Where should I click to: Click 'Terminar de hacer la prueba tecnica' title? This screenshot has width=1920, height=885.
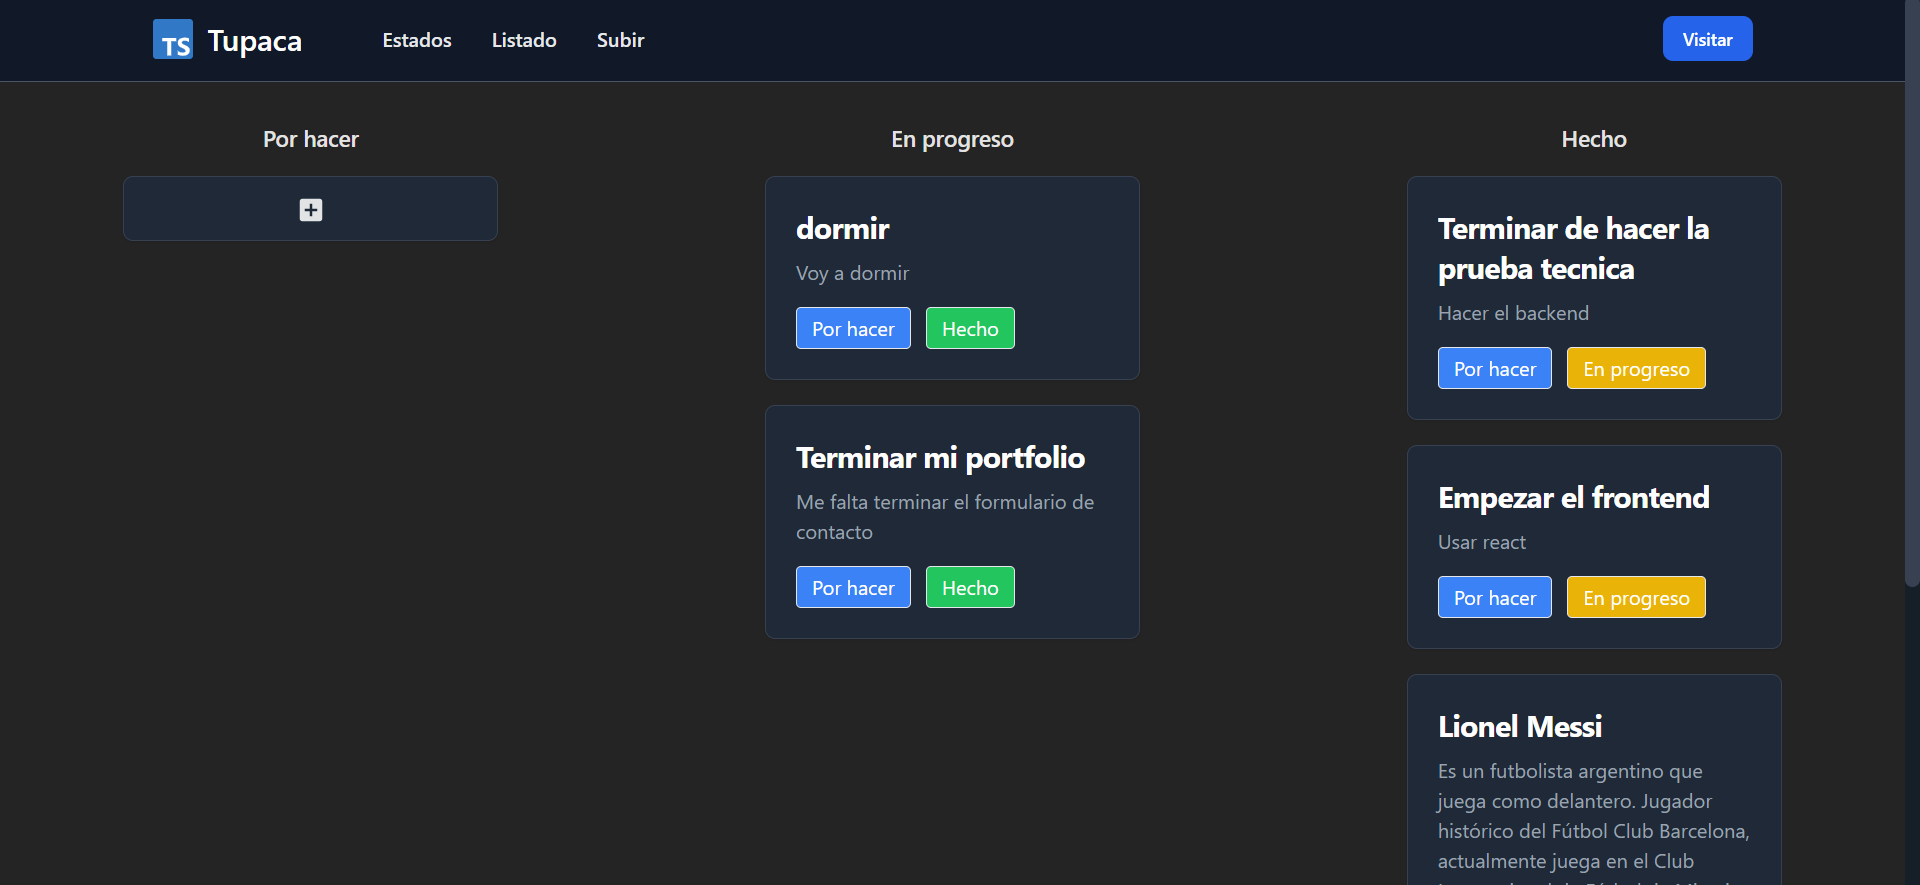[1573, 249]
